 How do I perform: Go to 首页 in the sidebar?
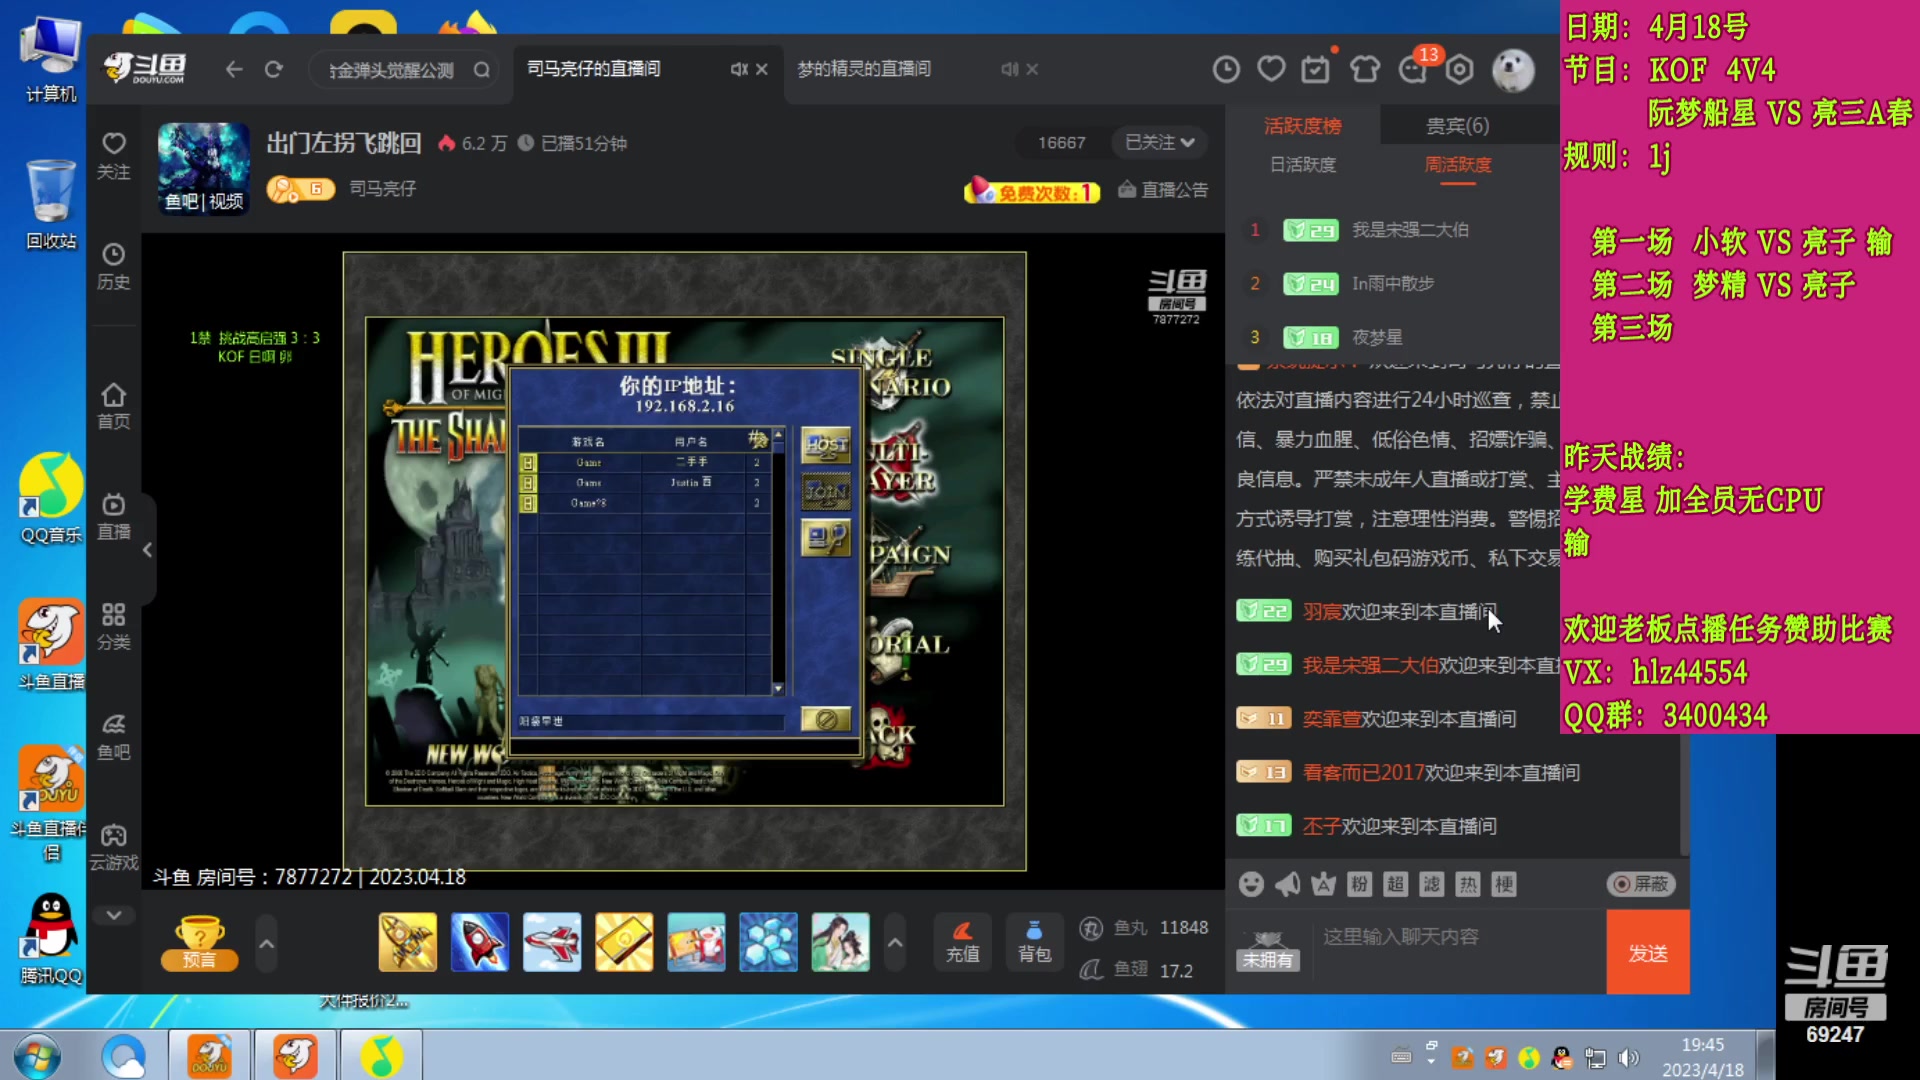tap(114, 406)
